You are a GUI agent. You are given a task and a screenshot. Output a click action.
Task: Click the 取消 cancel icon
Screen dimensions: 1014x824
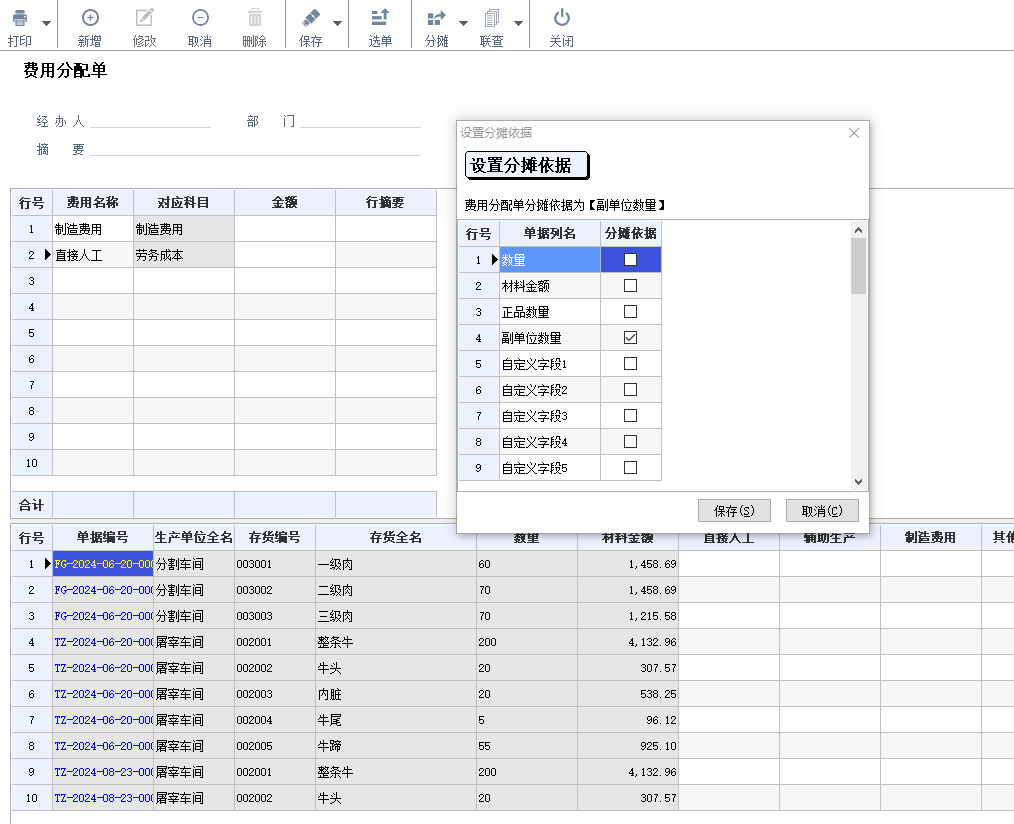(199, 17)
